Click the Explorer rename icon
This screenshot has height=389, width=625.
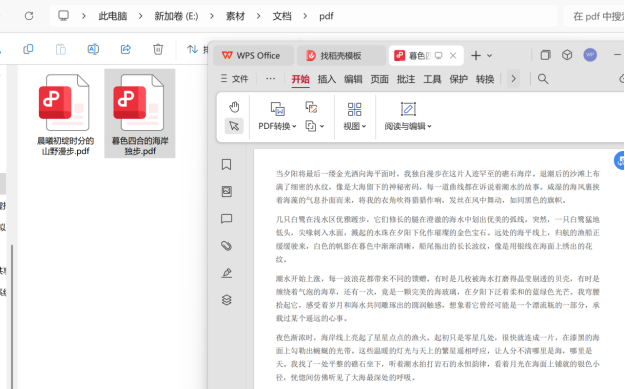pyautogui.click(x=93, y=49)
